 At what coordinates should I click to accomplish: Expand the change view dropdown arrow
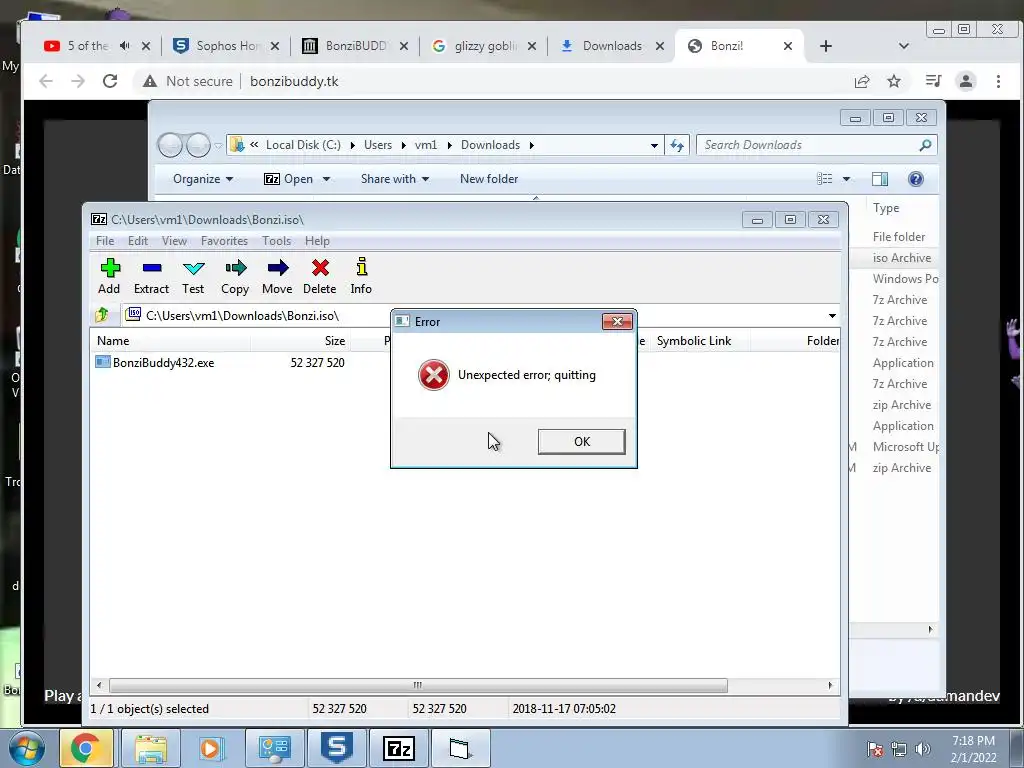point(846,179)
